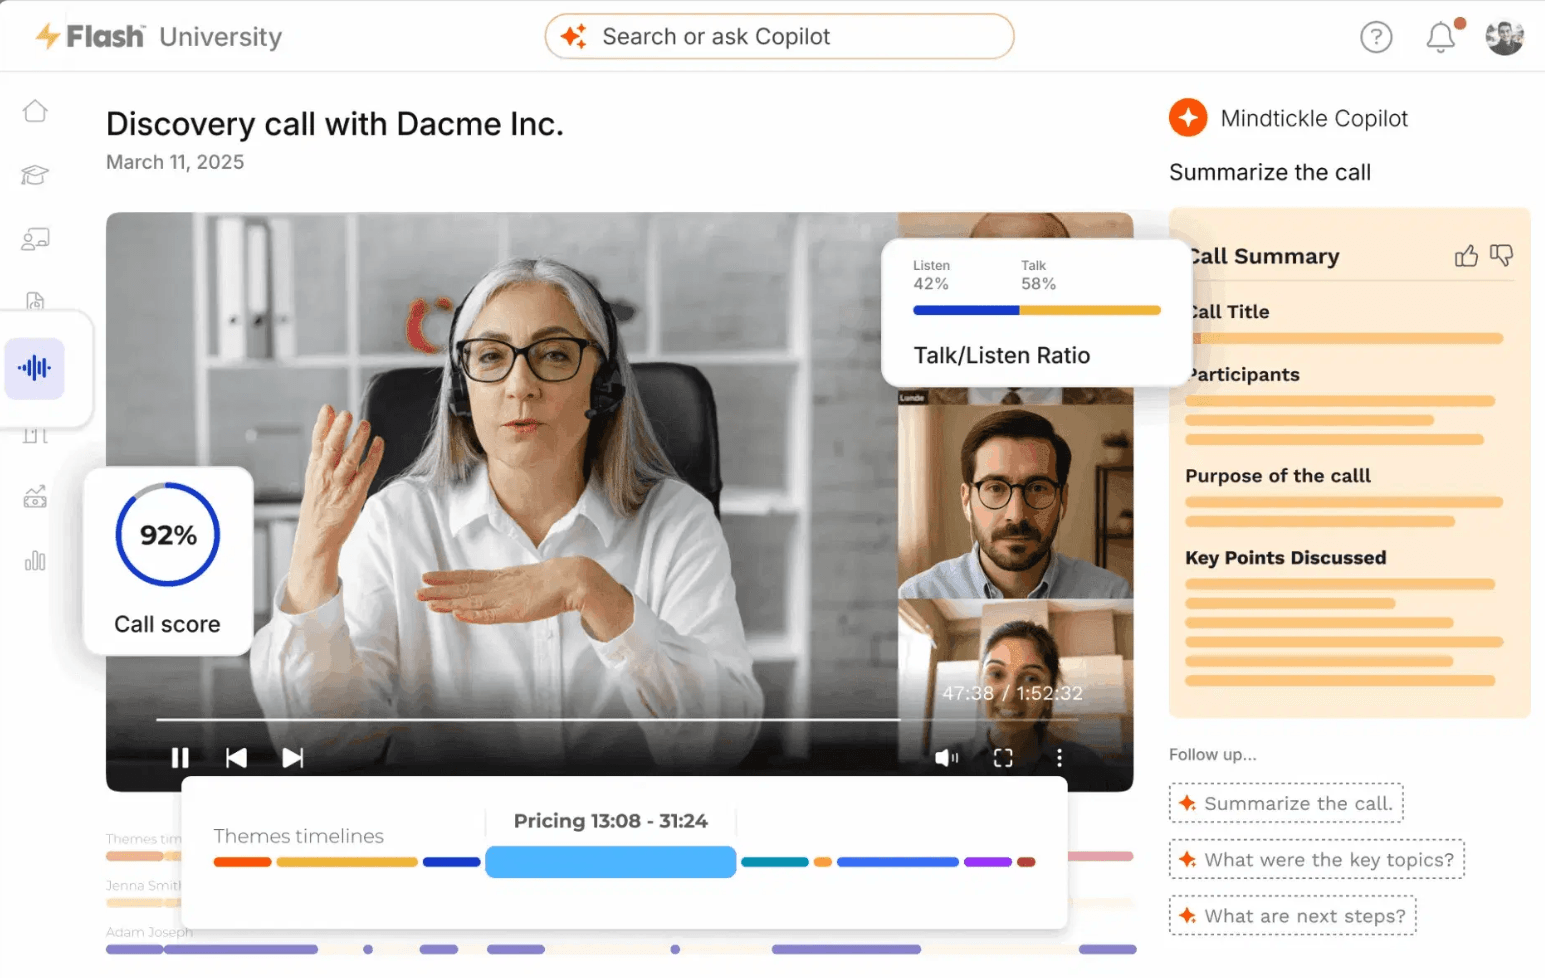
Task: Click the Search or ask Copilot field
Action: 779,37
